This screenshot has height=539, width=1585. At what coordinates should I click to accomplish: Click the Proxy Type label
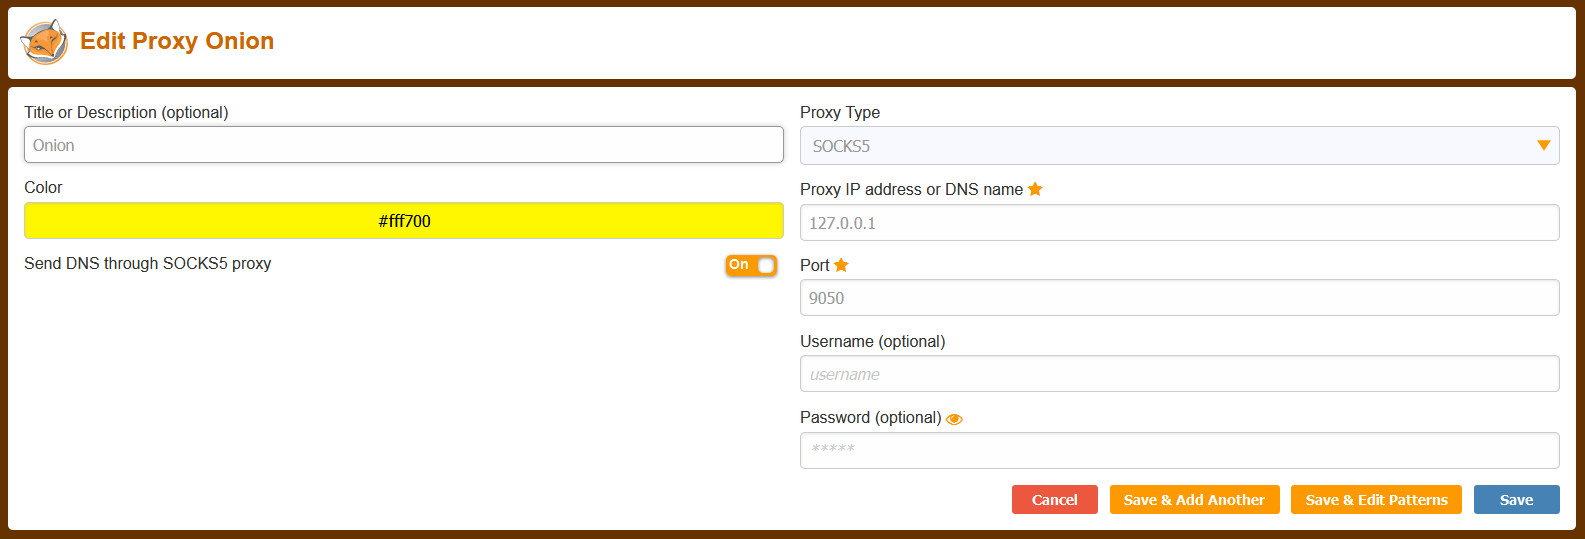point(840,113)
